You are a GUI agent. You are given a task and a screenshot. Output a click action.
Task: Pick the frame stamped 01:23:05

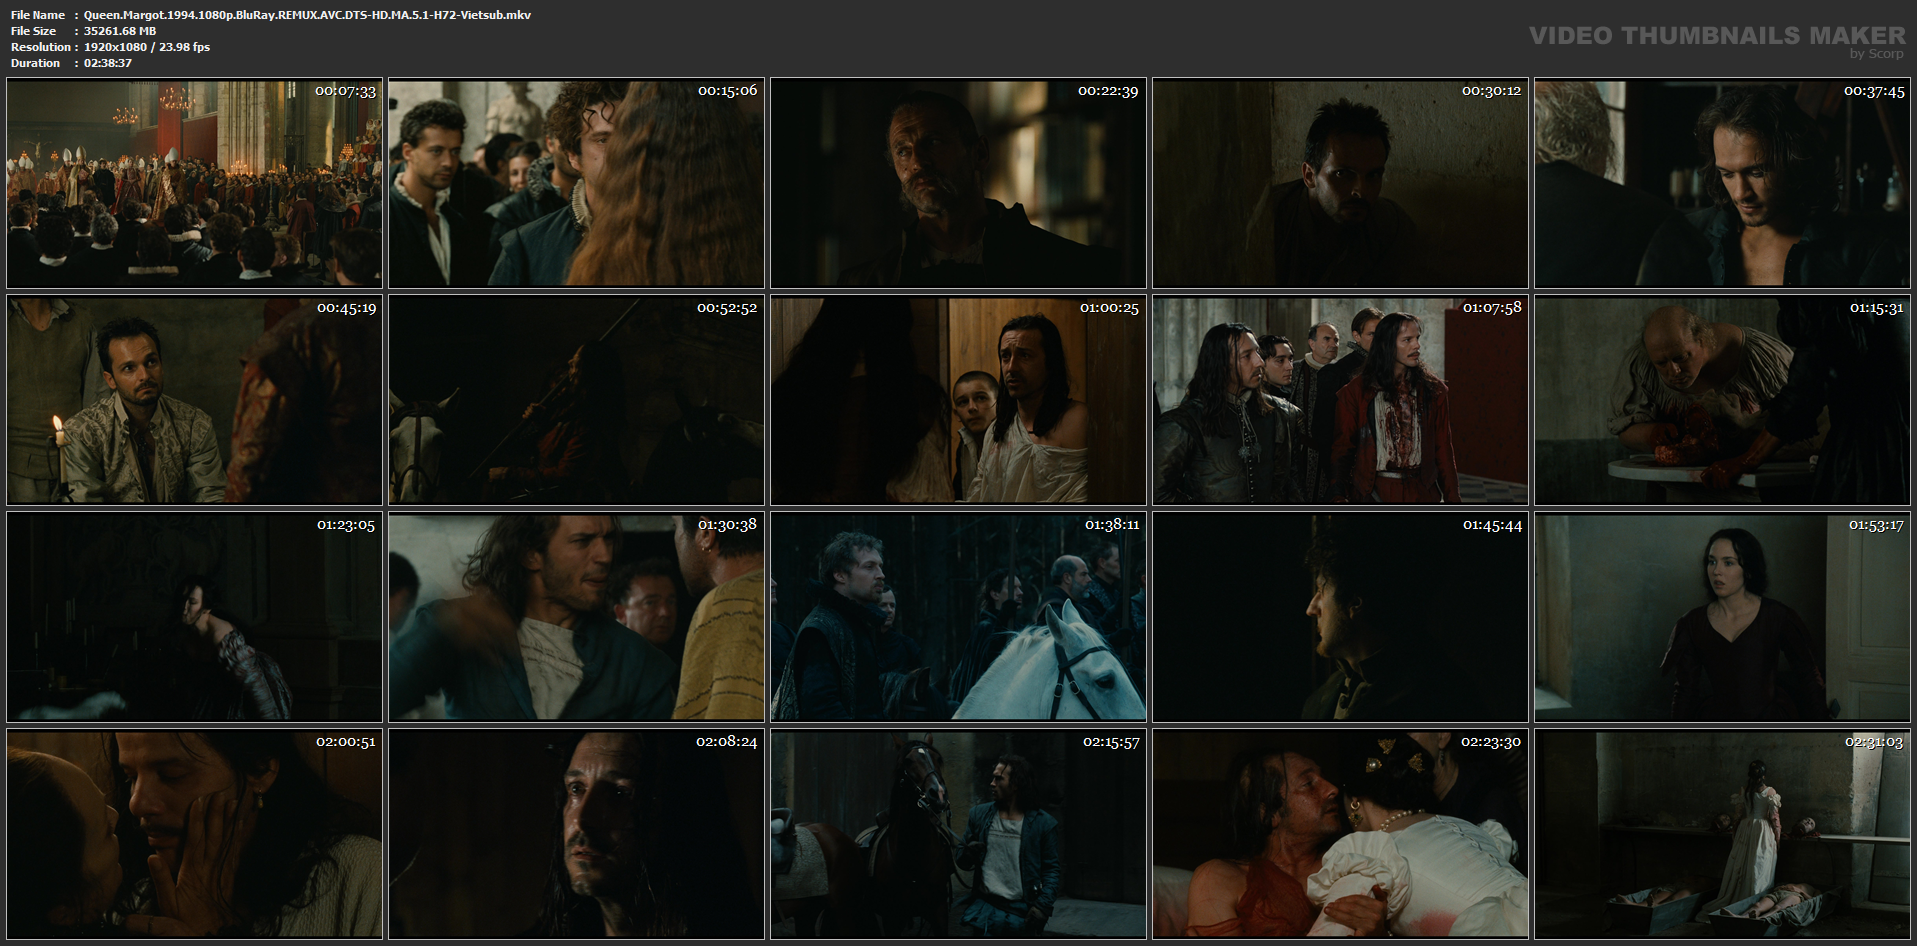coord(194,617)
